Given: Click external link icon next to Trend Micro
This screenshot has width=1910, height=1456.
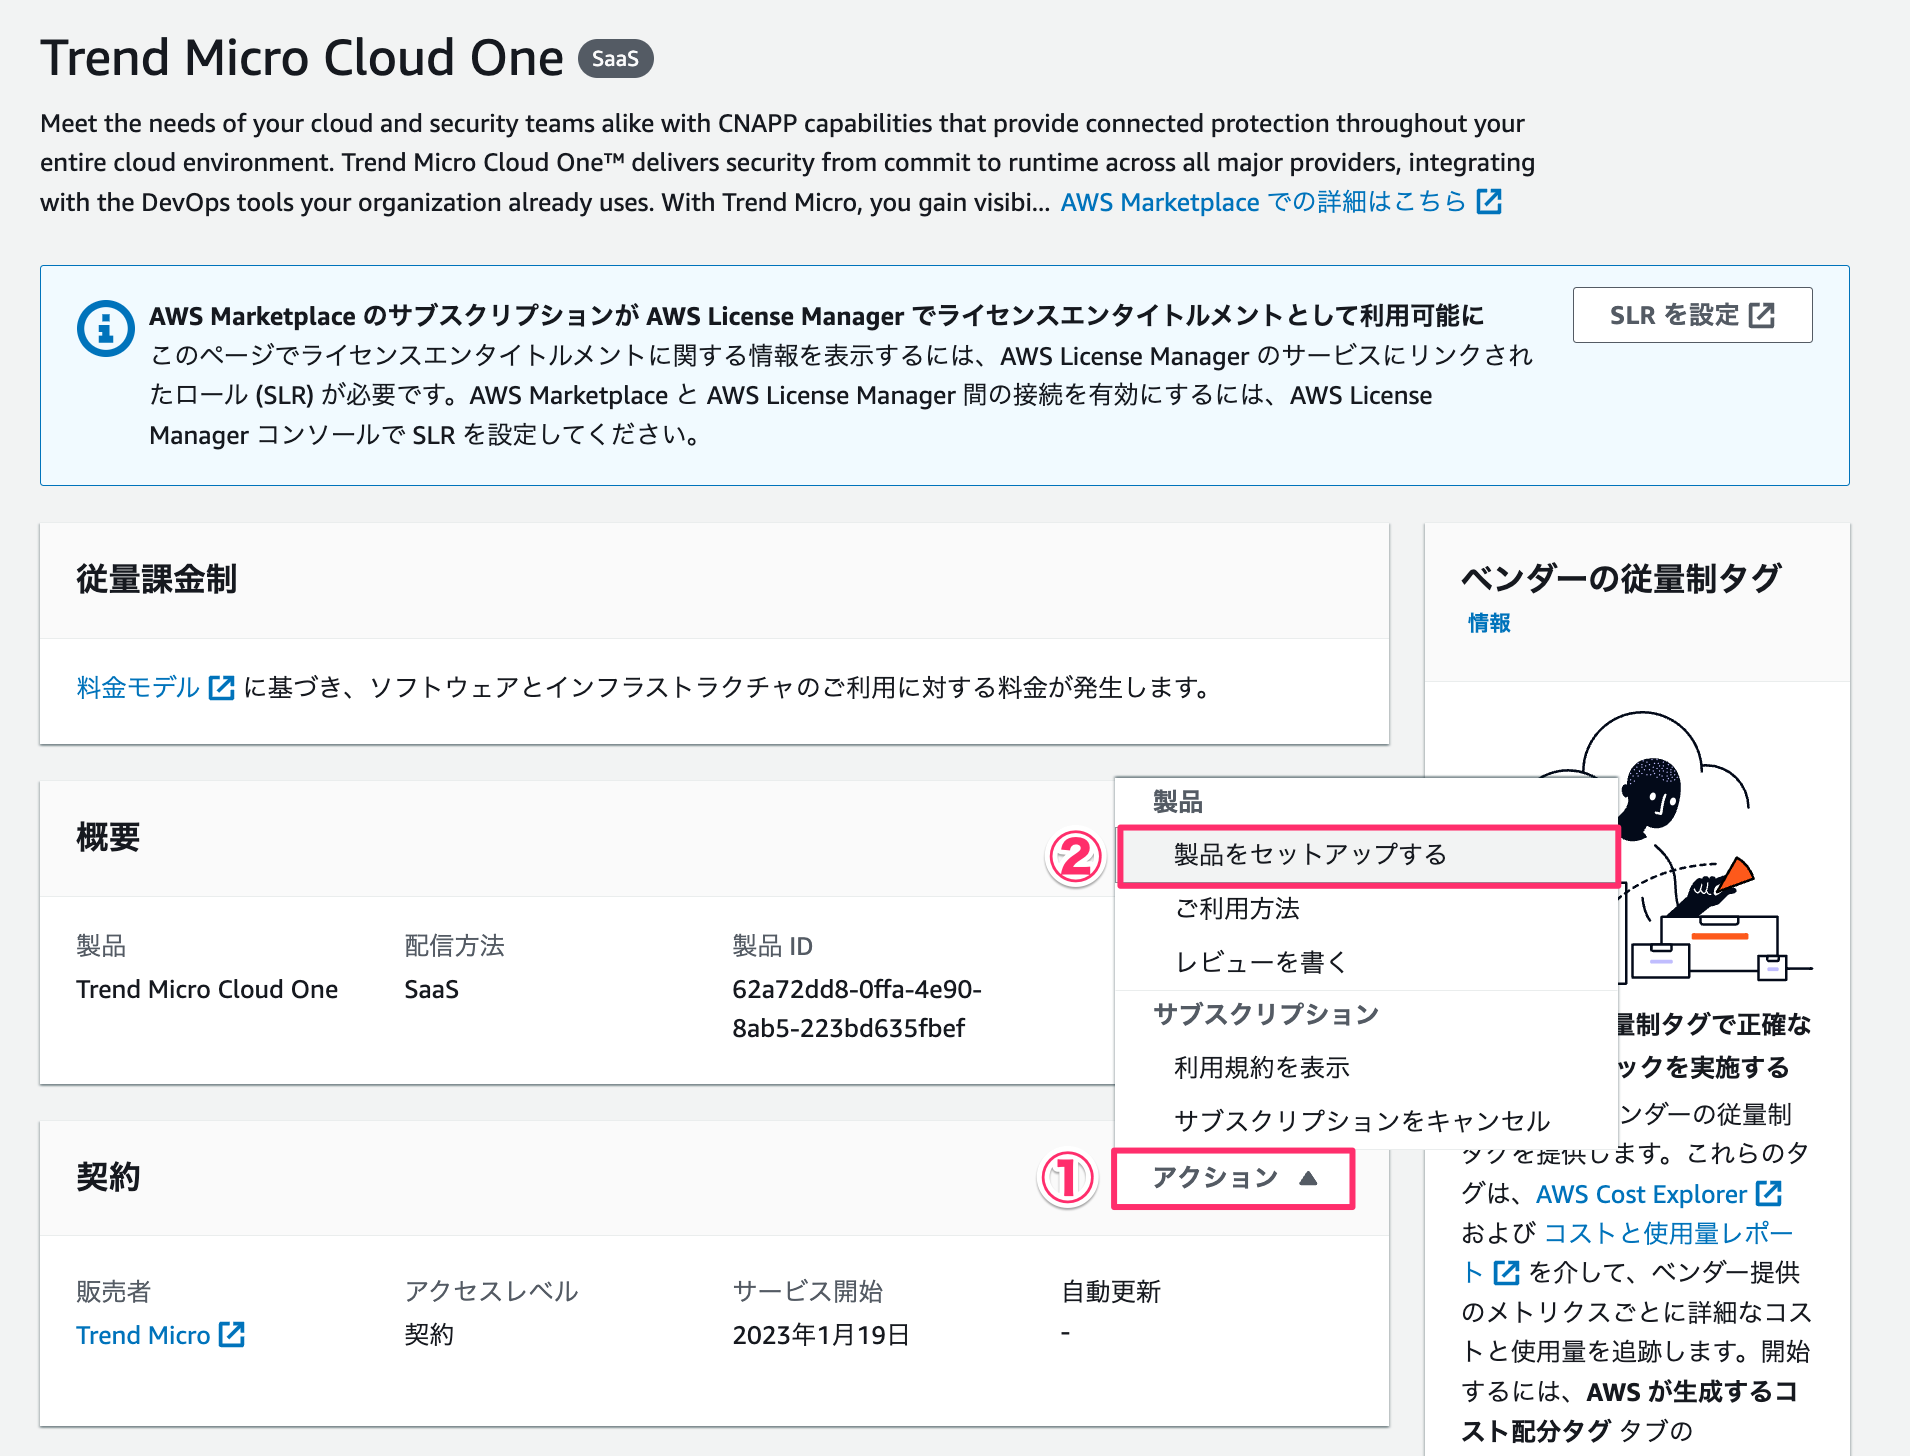Looking at the screenshot, I should pyautogui.click(x=233, y=1334).
